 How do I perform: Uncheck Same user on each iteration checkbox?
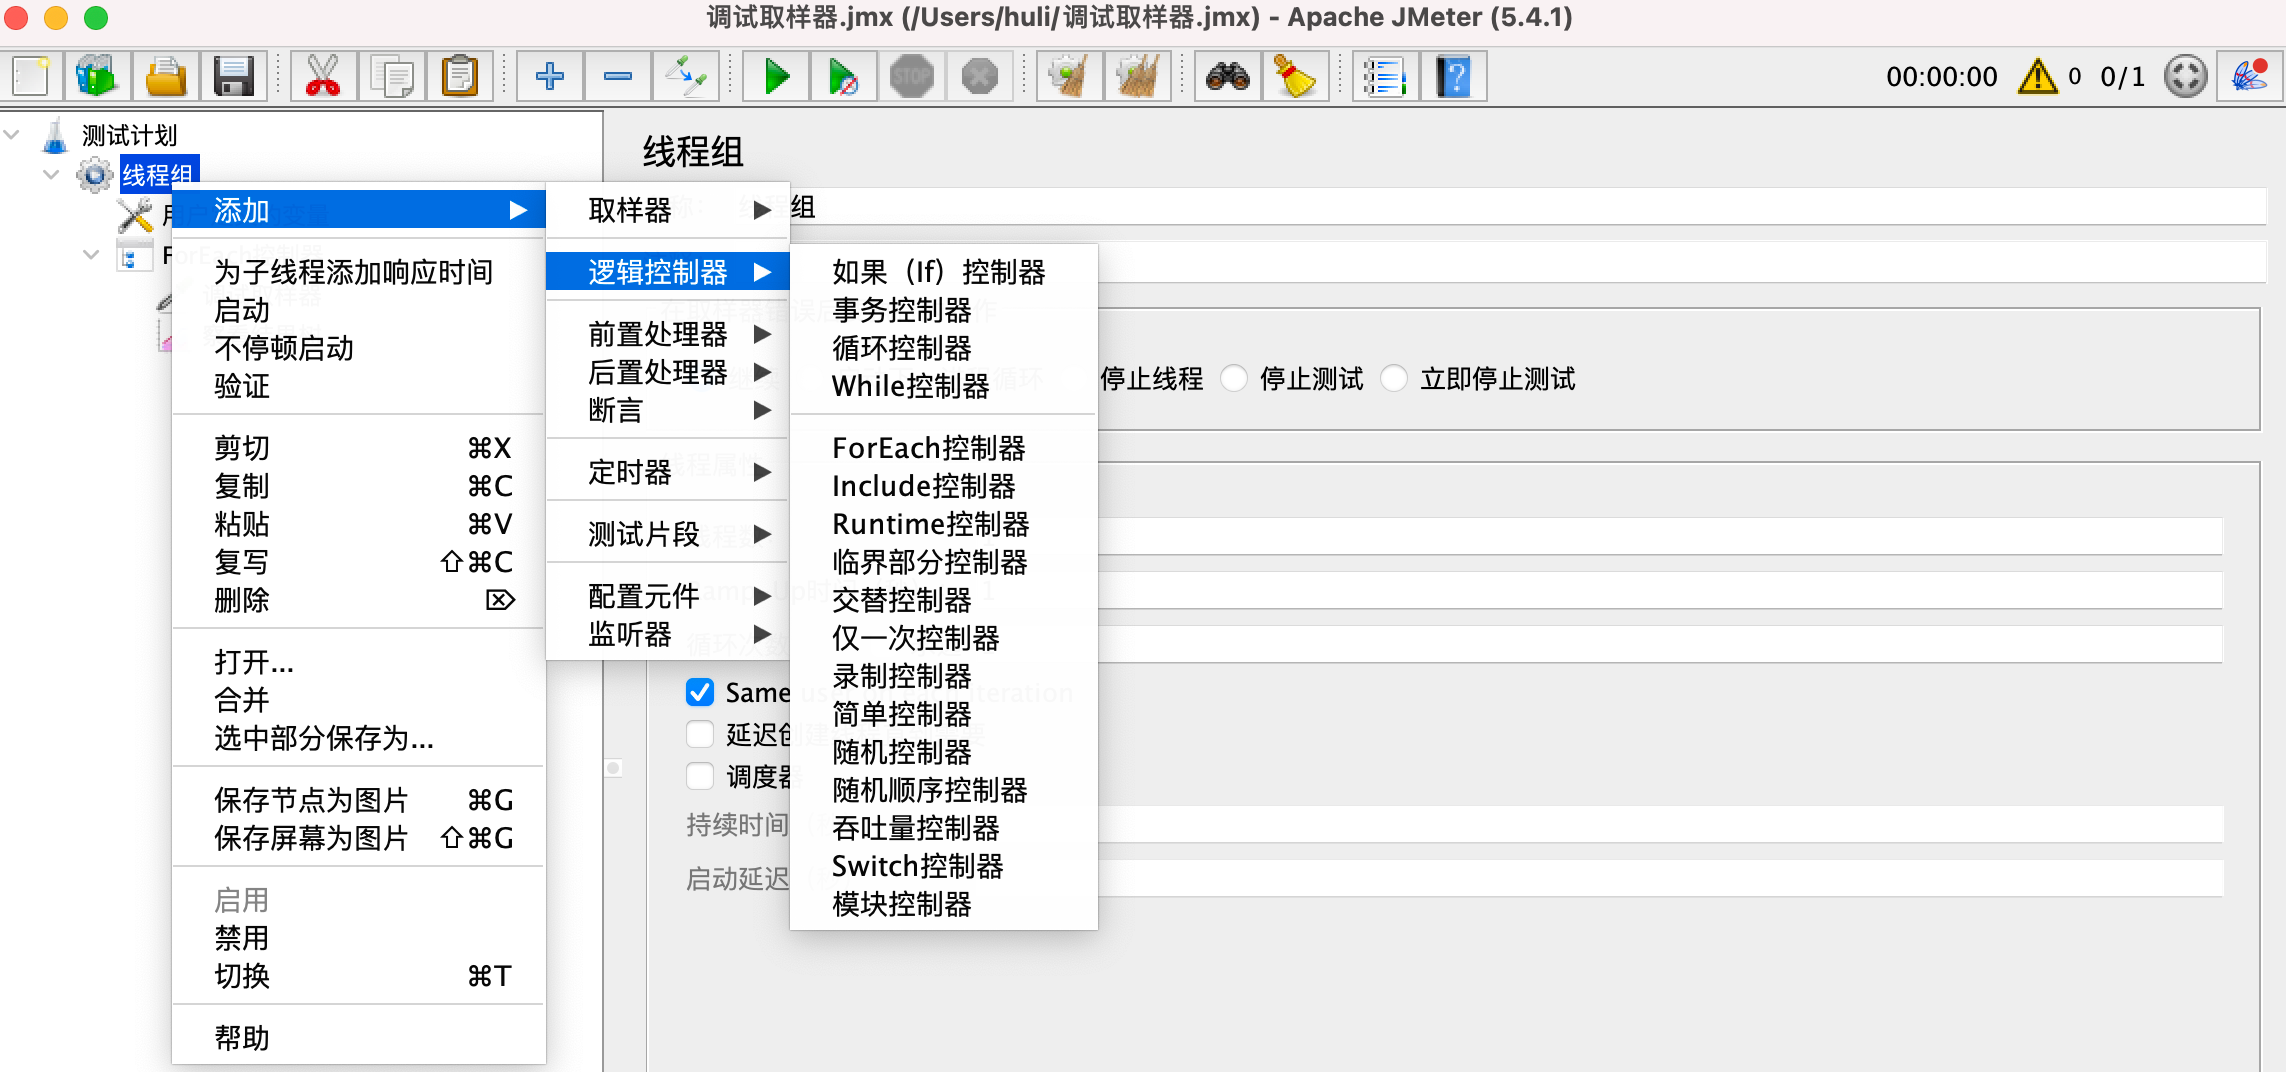coord(700,692)
